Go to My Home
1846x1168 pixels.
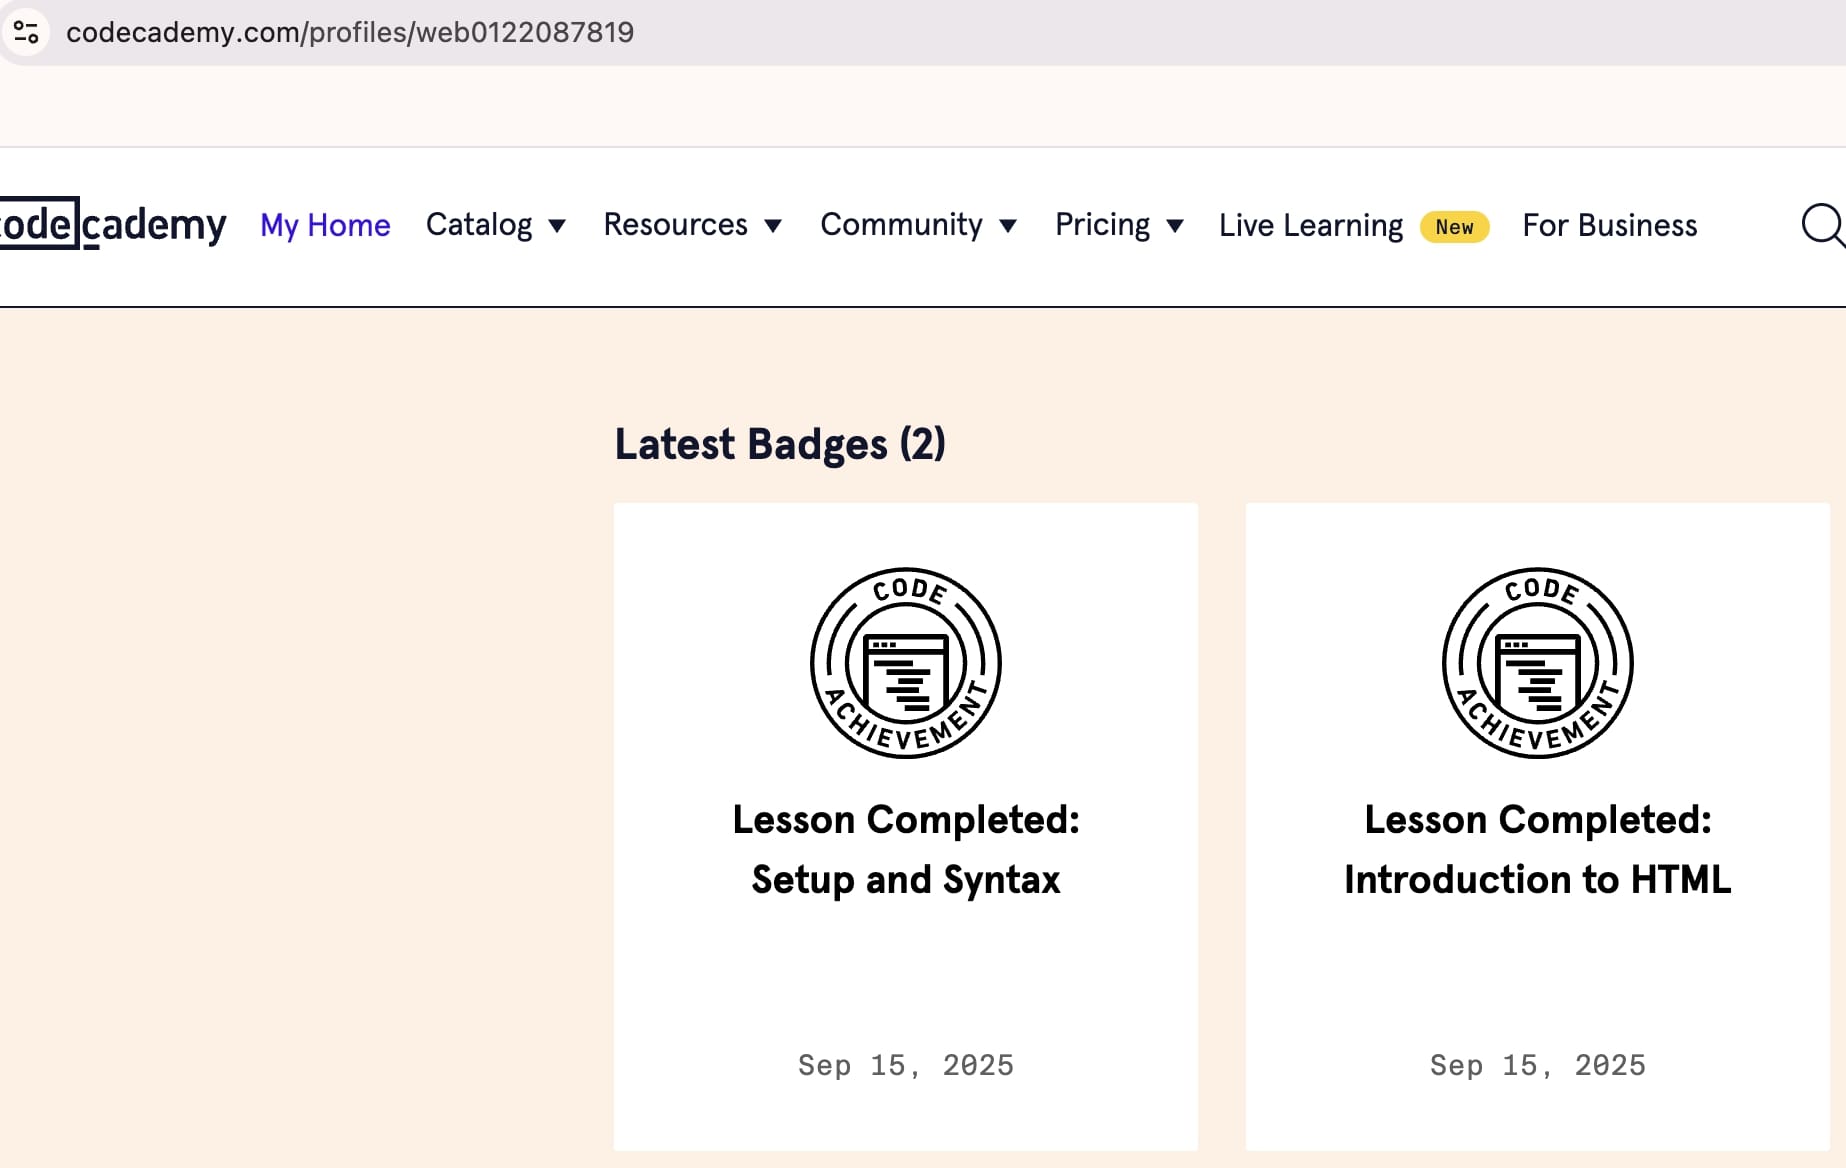pos(325,225)
